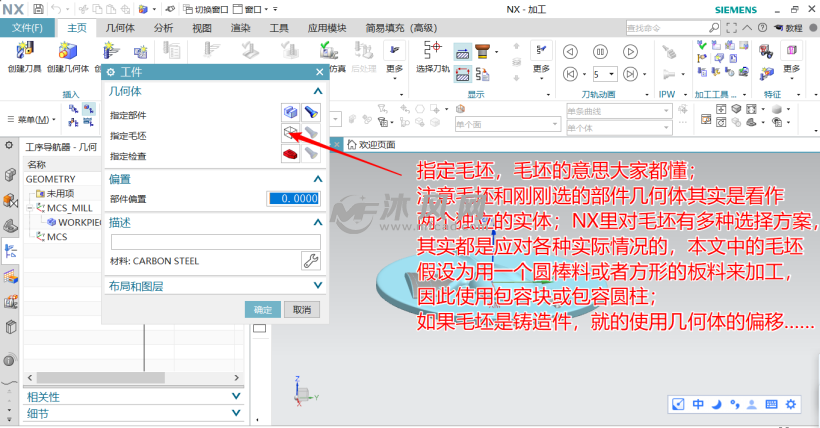Open material settings via the wrench icon
The width and height of the screenshot is (820, 428).
point(311,260)
